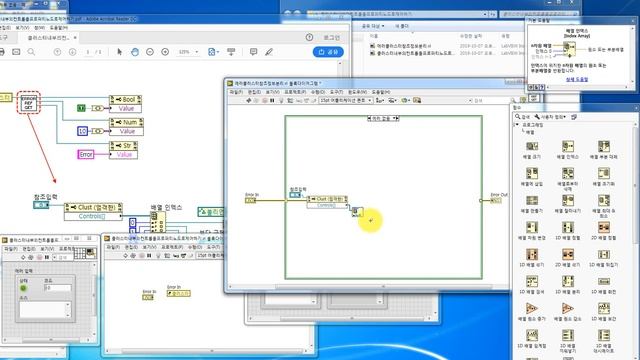The image size is (640, 360).
Task: Click previous case arrow on case structure
Action: tap(369, 118)
